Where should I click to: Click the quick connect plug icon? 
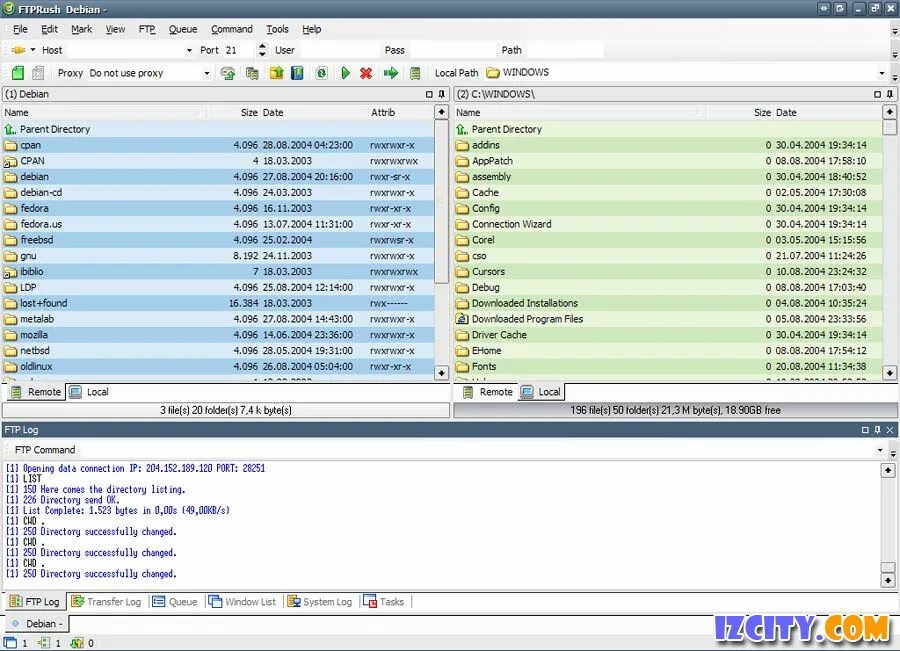point(18,51)
